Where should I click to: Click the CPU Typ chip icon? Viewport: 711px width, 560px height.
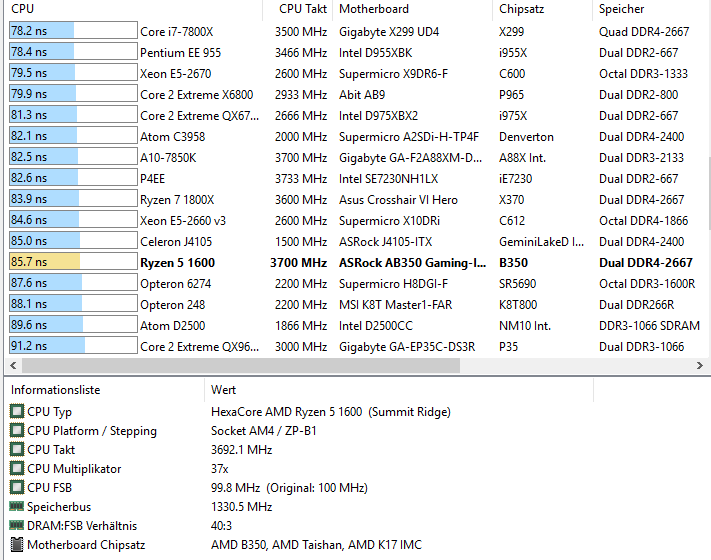(17, 411)
